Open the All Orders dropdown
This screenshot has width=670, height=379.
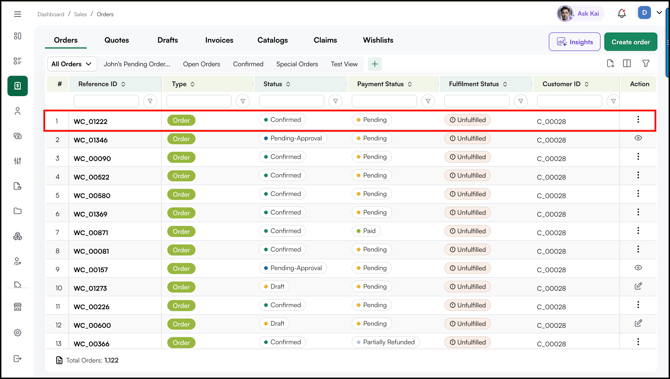(x=72, y=64)
